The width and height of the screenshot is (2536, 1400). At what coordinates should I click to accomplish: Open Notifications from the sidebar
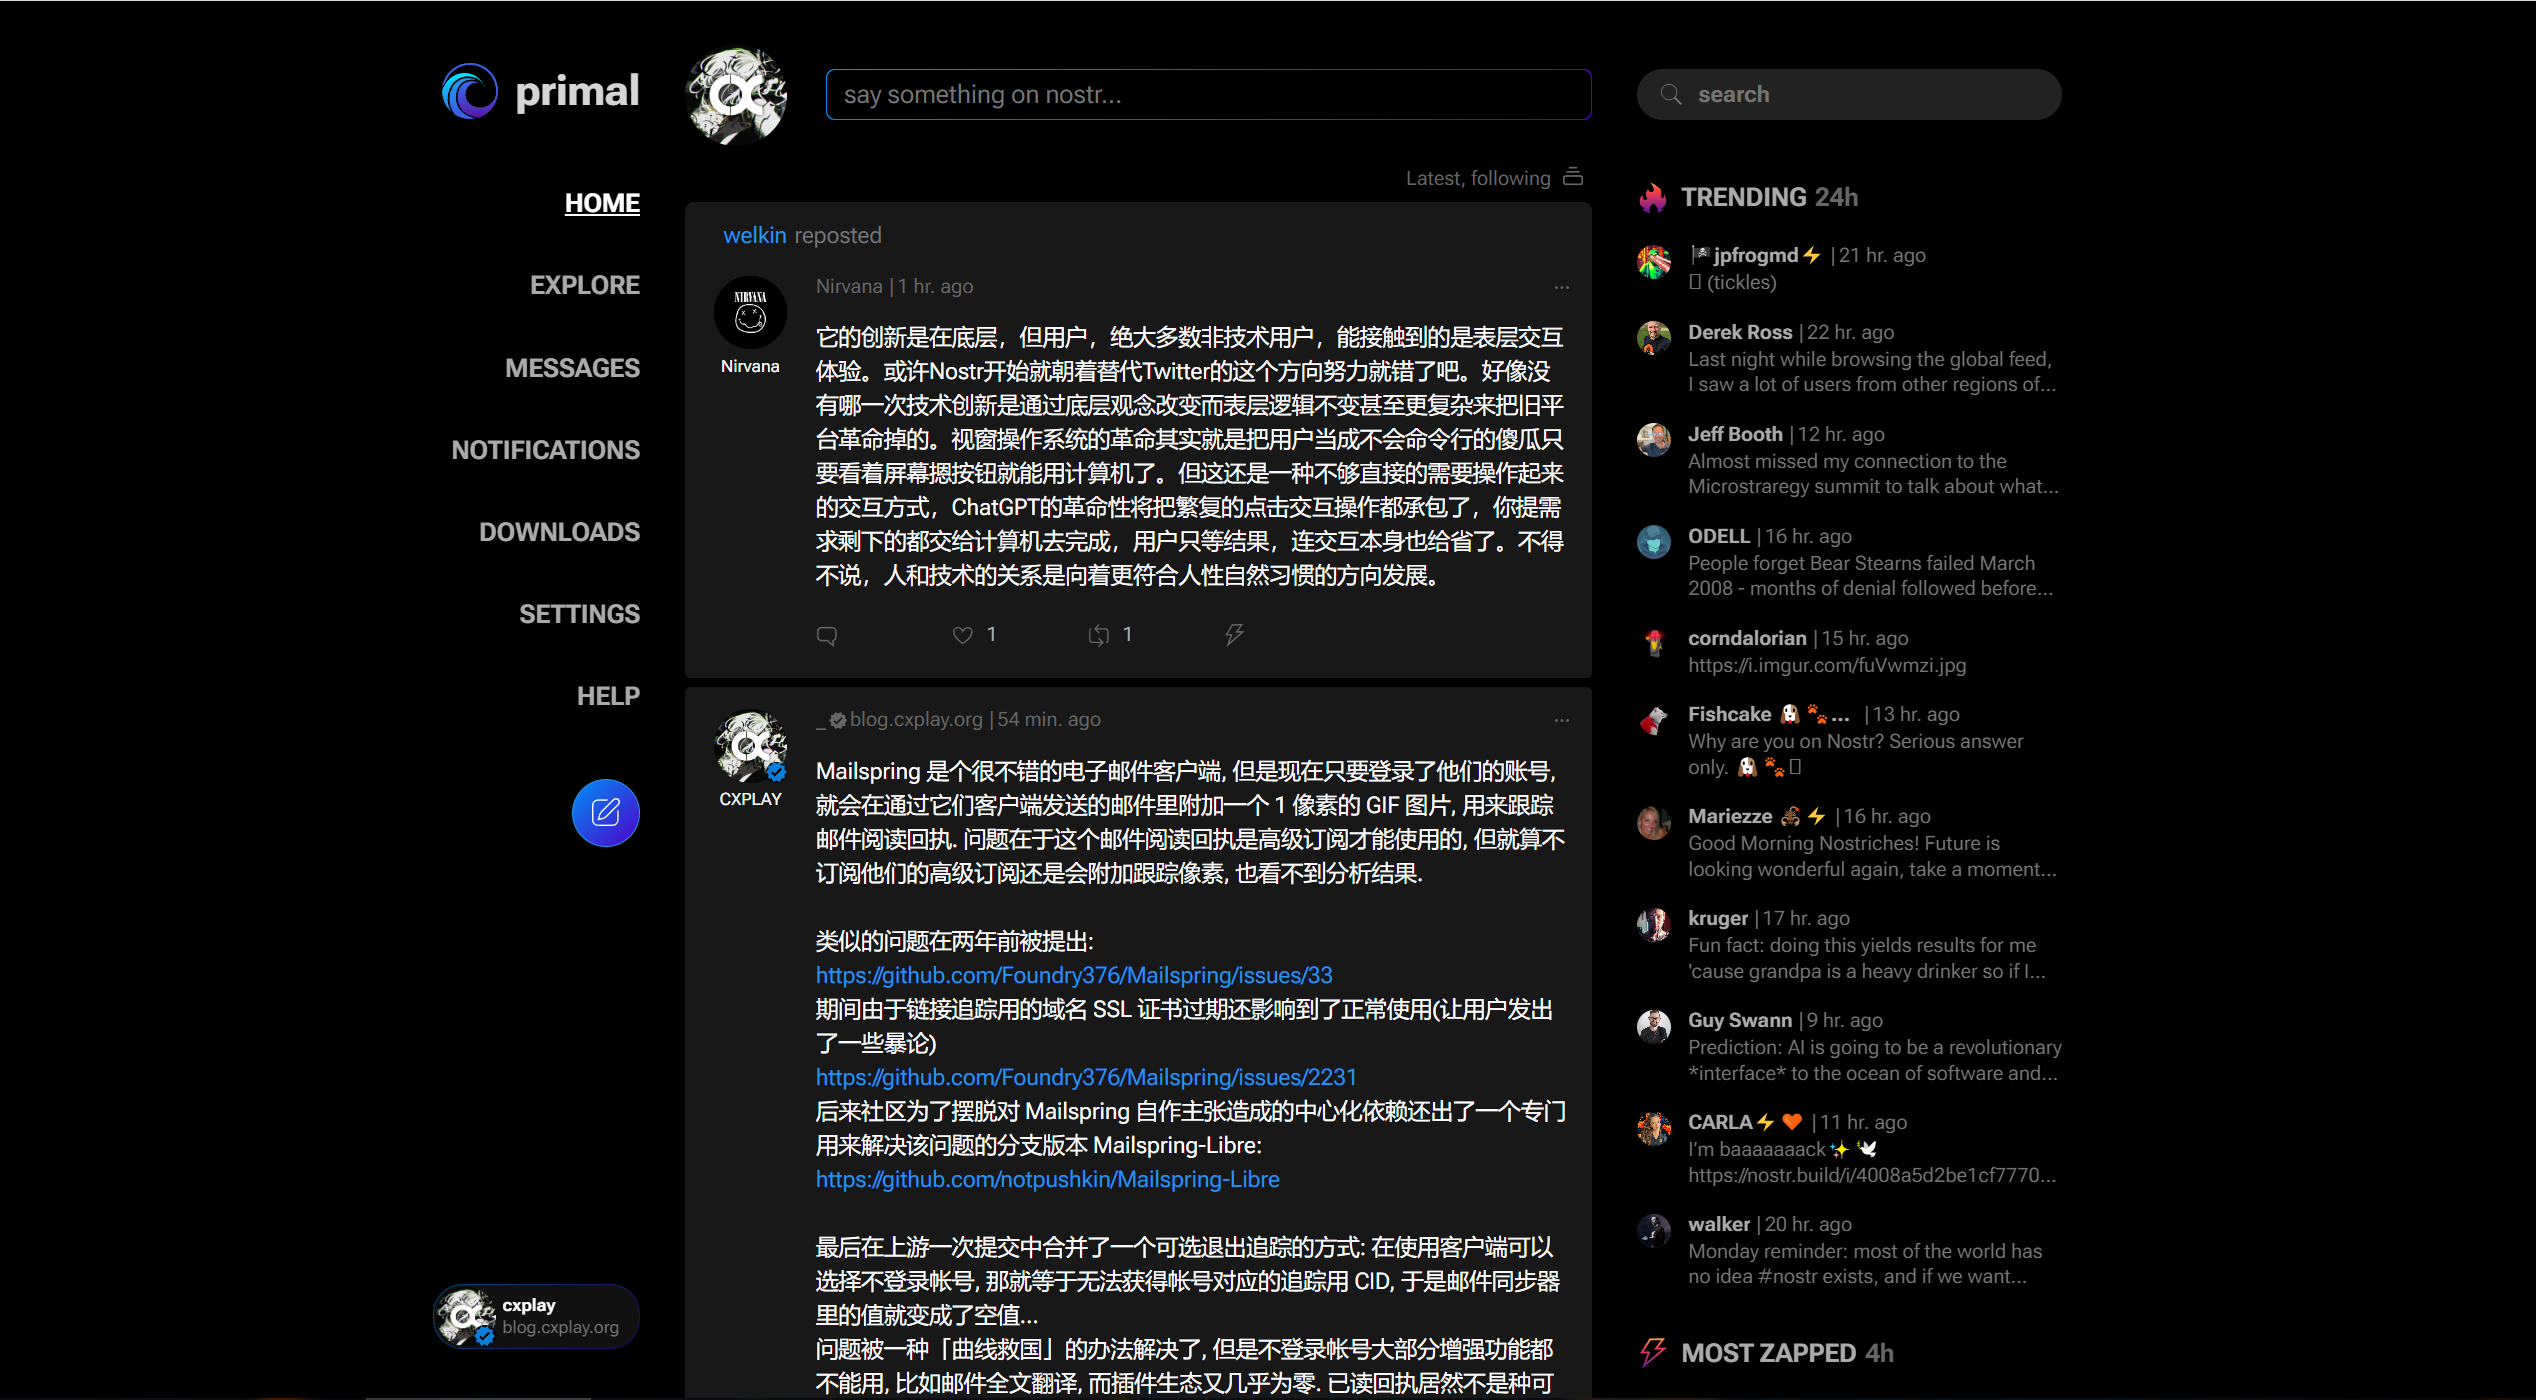click(545, 450)
